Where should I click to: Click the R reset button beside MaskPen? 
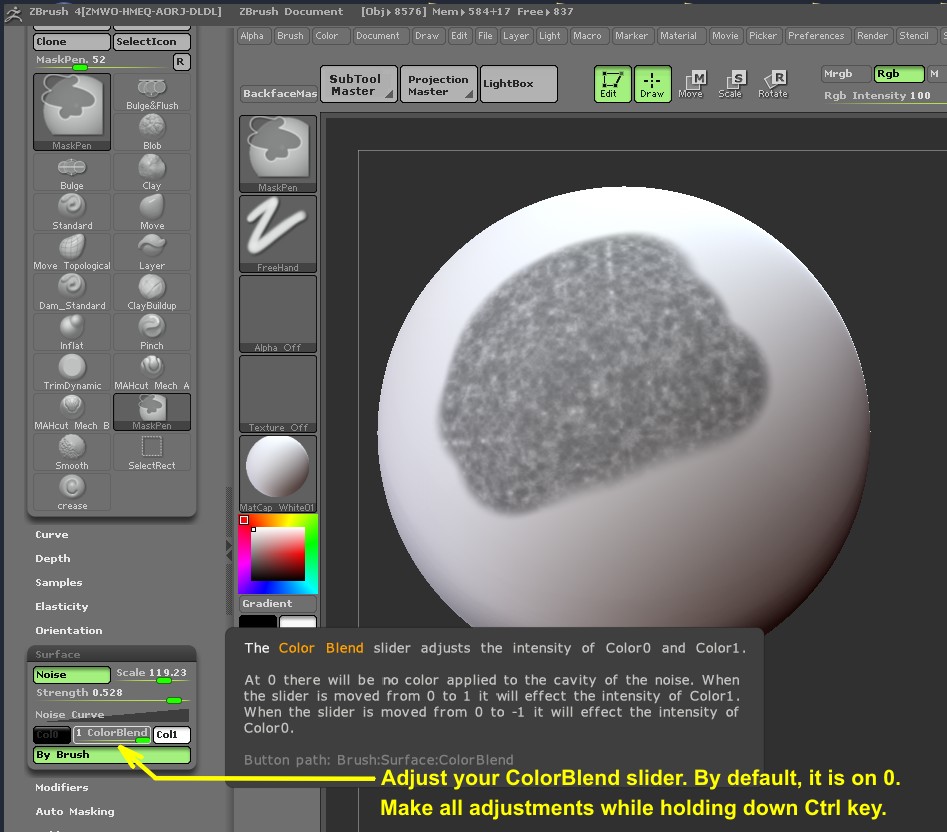[181, 62]
